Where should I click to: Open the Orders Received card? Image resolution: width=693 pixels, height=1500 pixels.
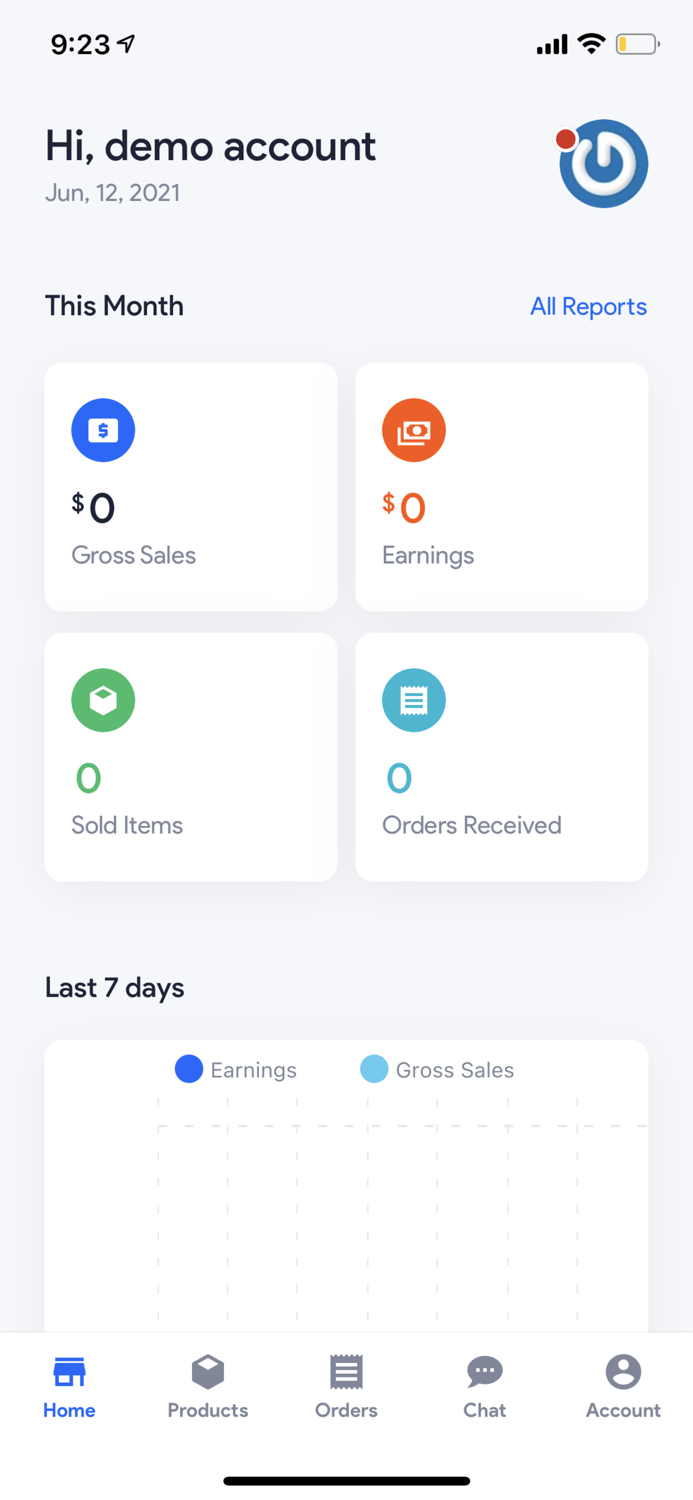(501, 756)
